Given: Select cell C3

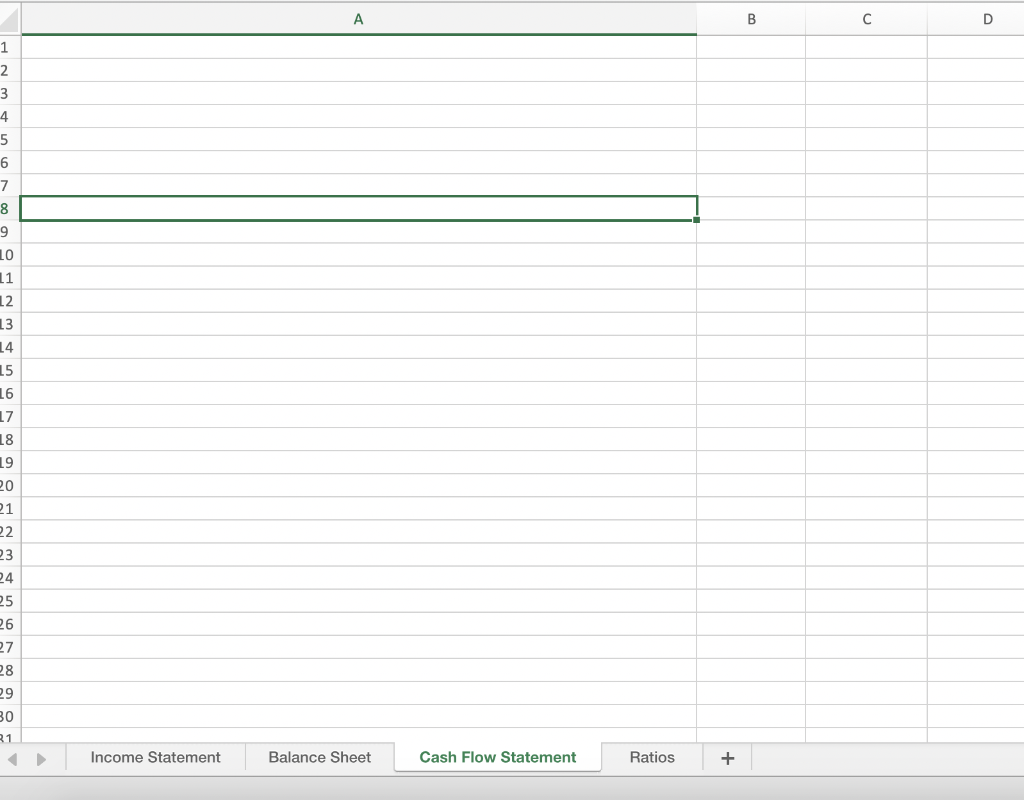Looking at the screenshot, I should coord(867,93).
